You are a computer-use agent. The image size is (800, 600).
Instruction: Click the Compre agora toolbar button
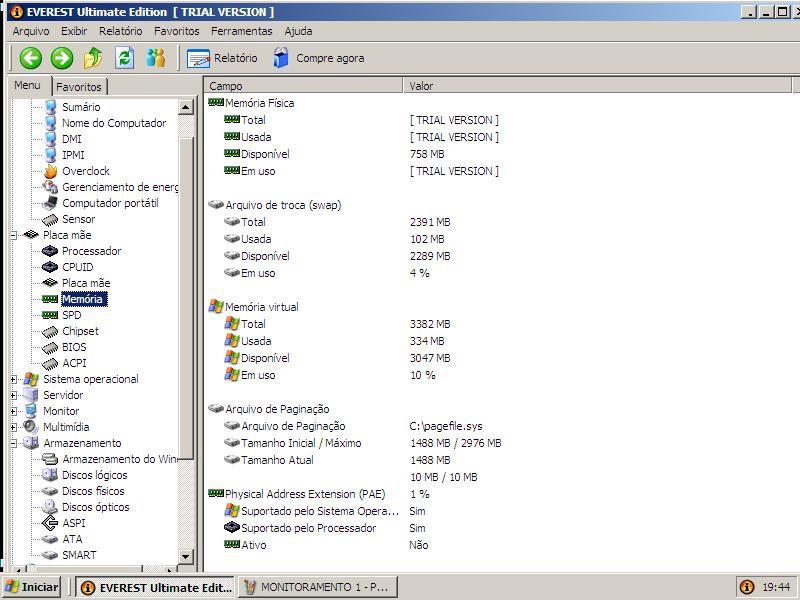tap(318, 58)
